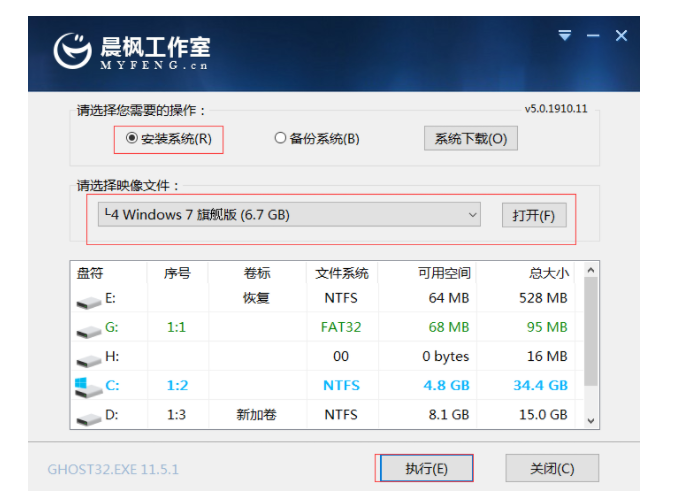This screenshot has width=681, height=496.
Task: Click the GHOST32.EXE 11.5.1 label
Action: point(113,470)
